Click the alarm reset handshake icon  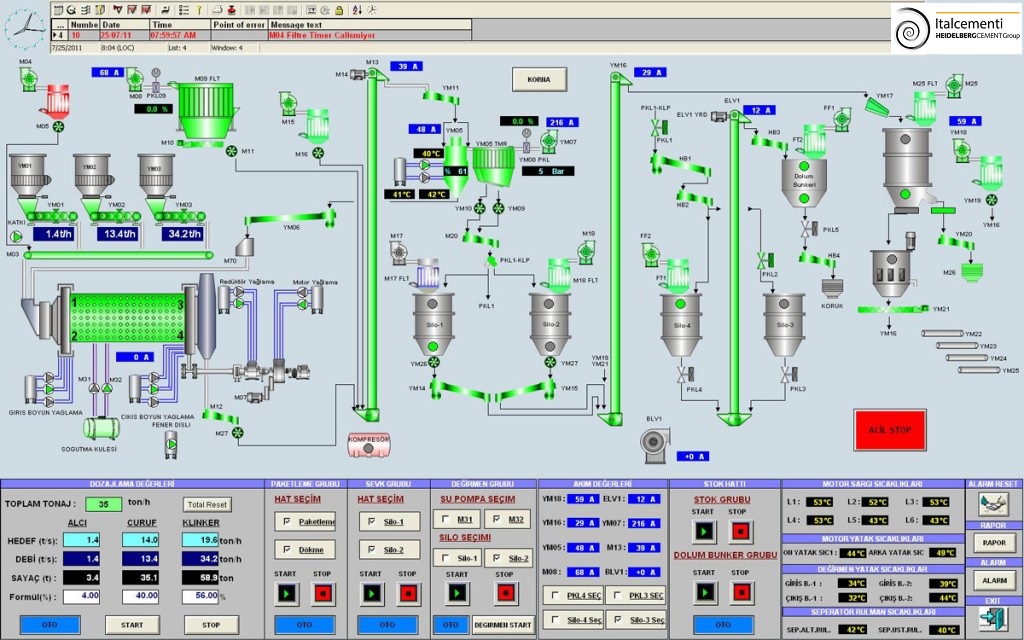click(992, 505)
